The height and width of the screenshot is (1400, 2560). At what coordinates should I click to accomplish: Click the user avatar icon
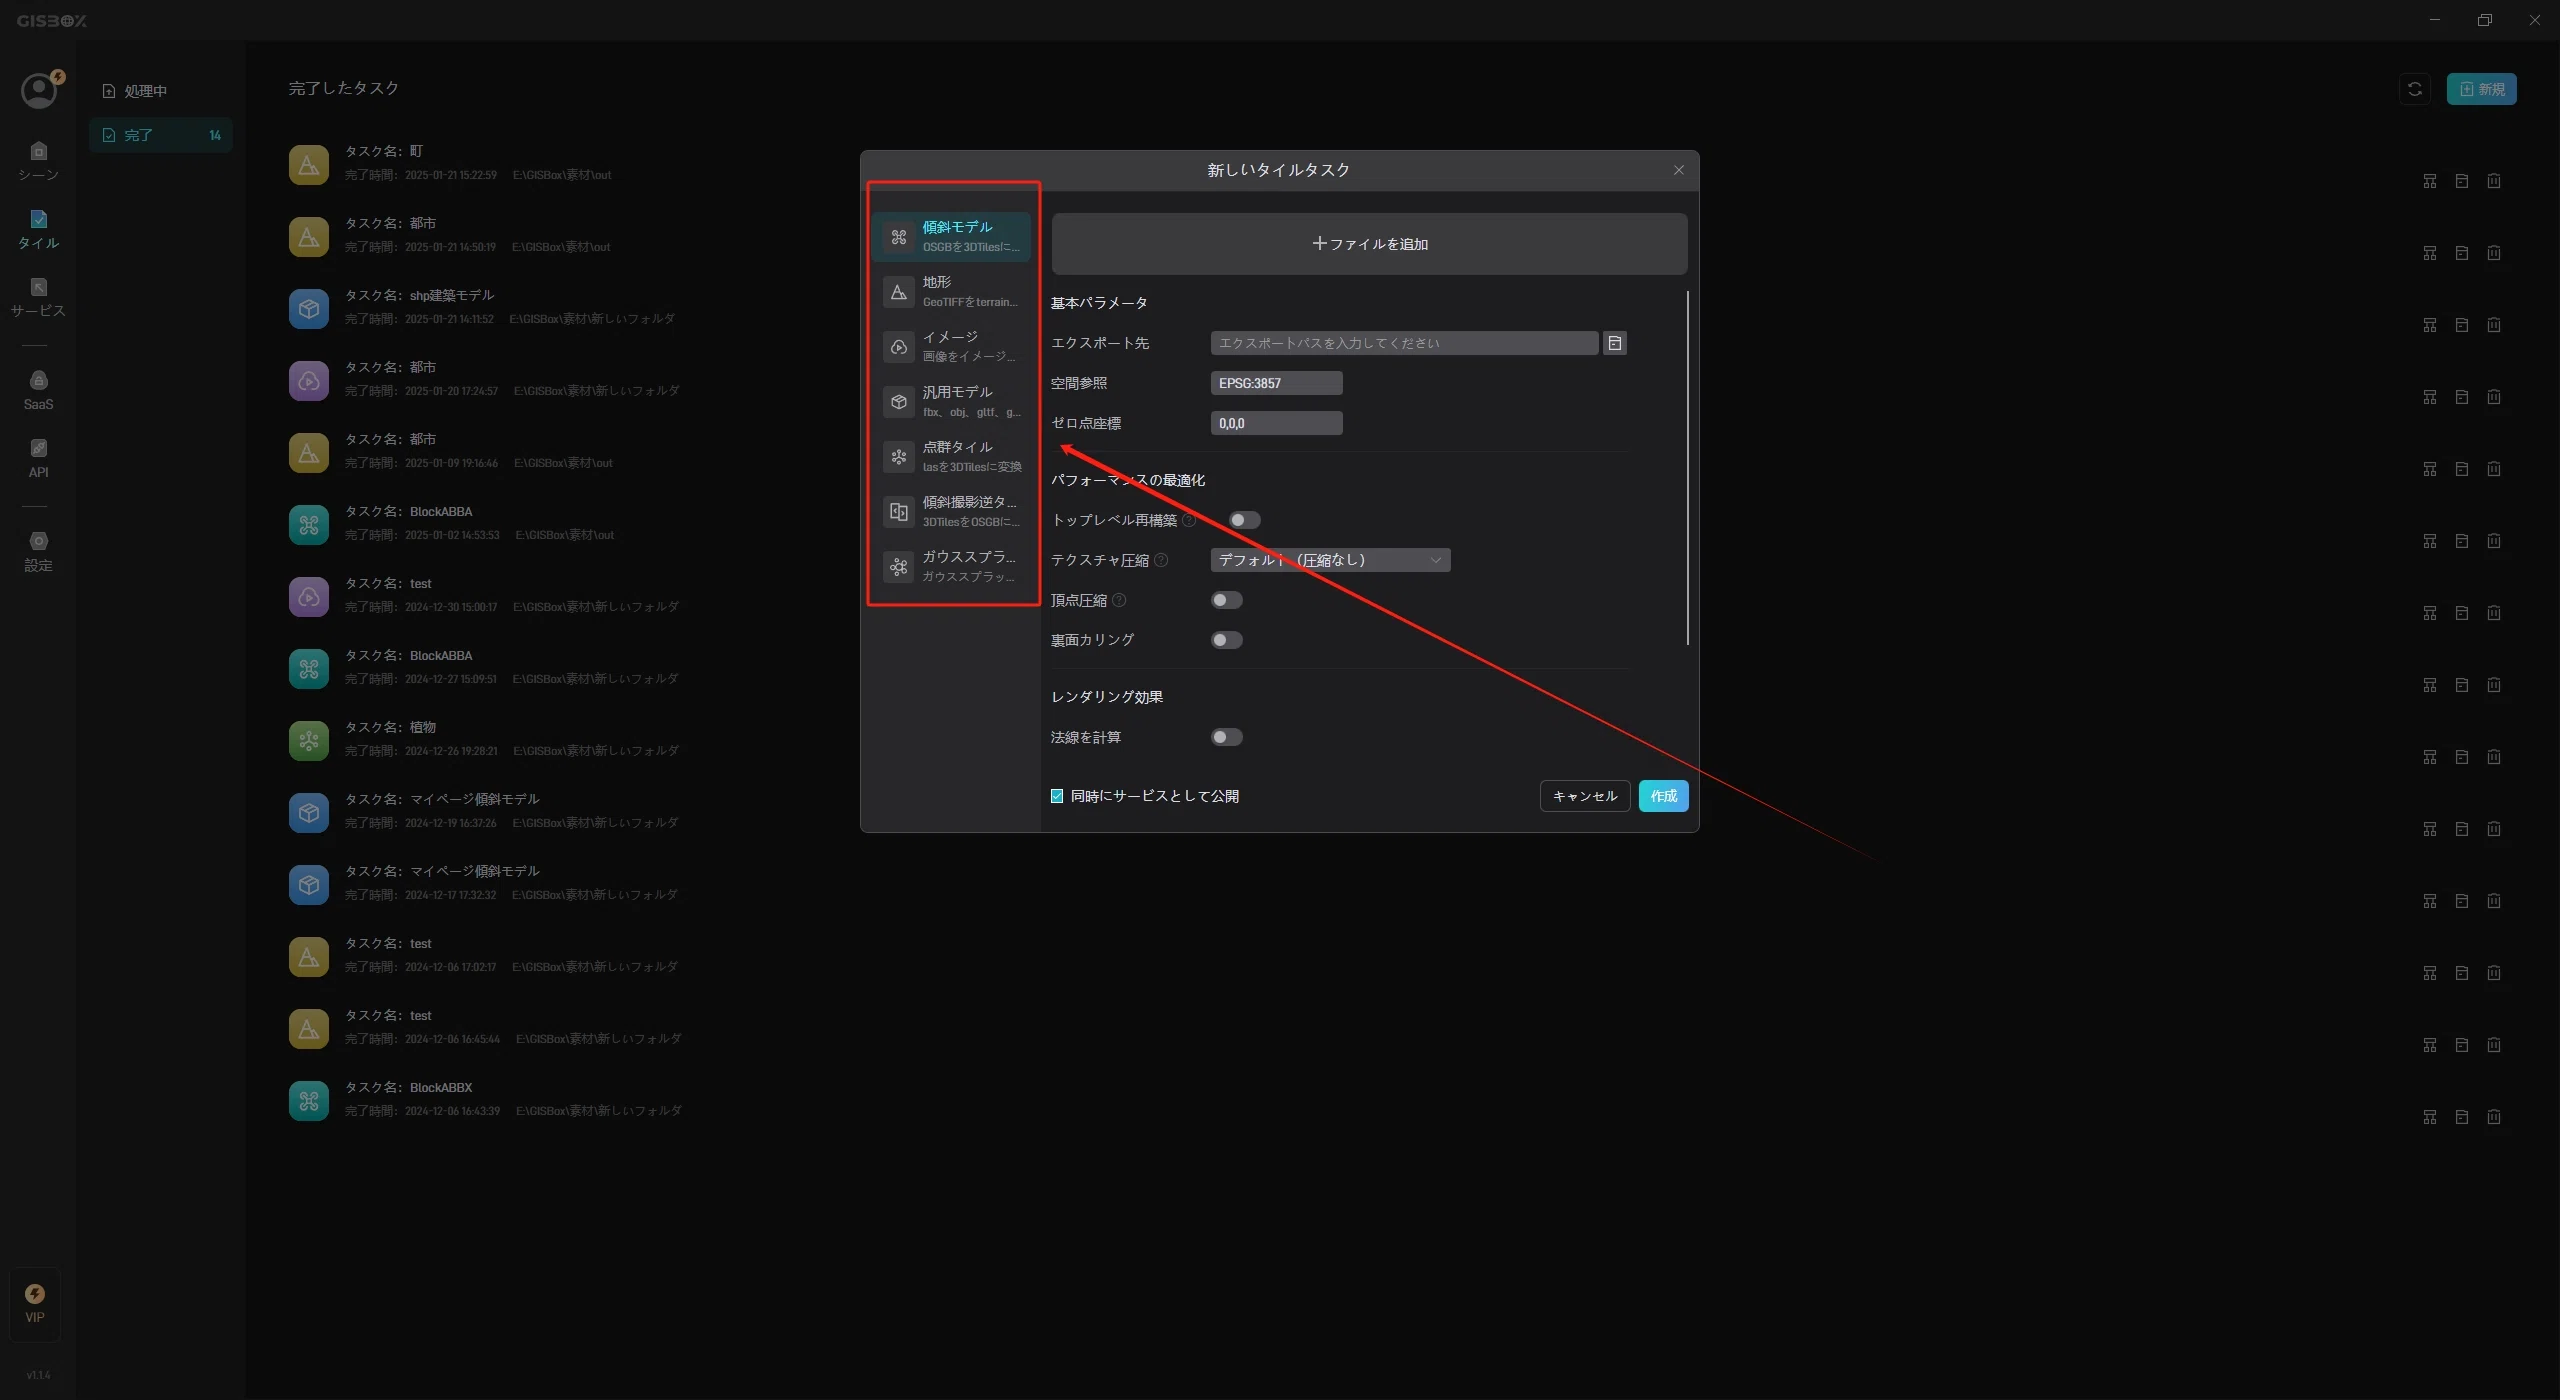click(40, 91)
